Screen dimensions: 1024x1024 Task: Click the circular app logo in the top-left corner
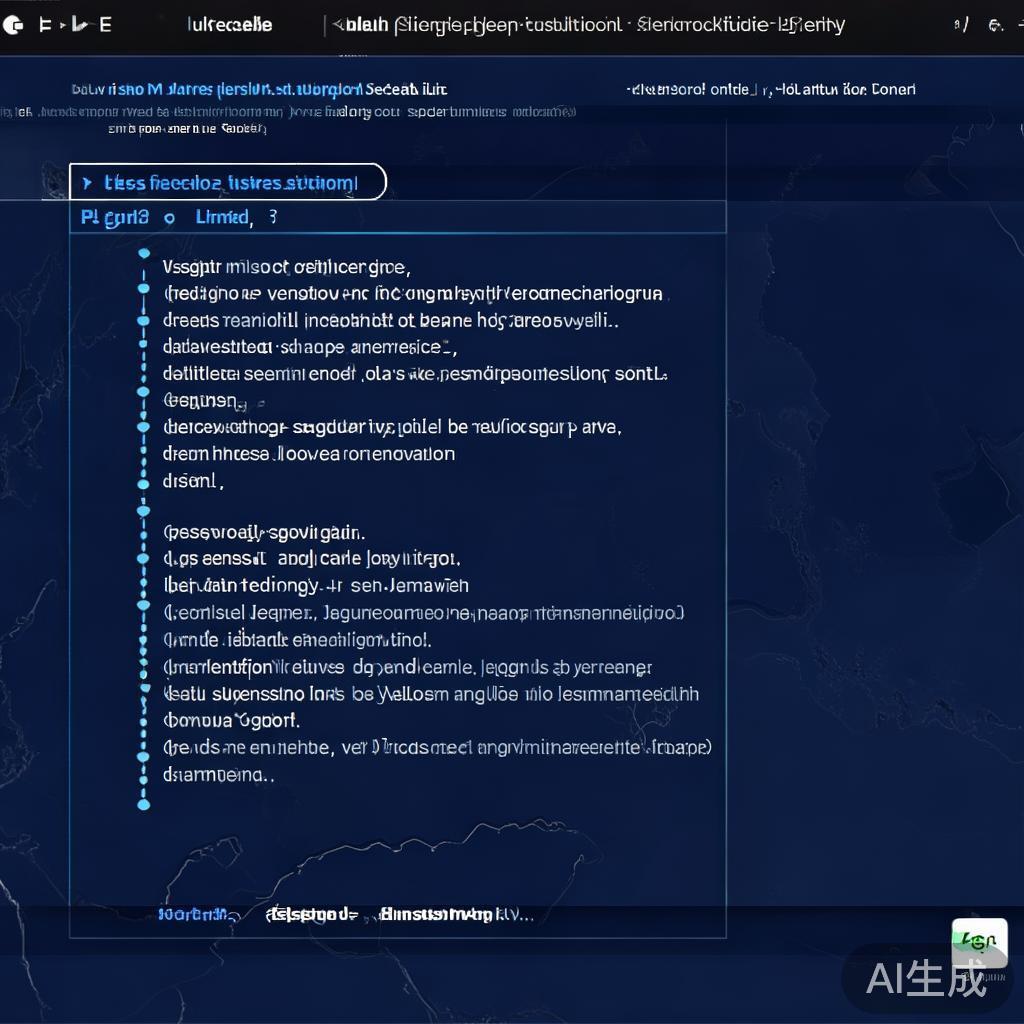(x=14, y=24)
